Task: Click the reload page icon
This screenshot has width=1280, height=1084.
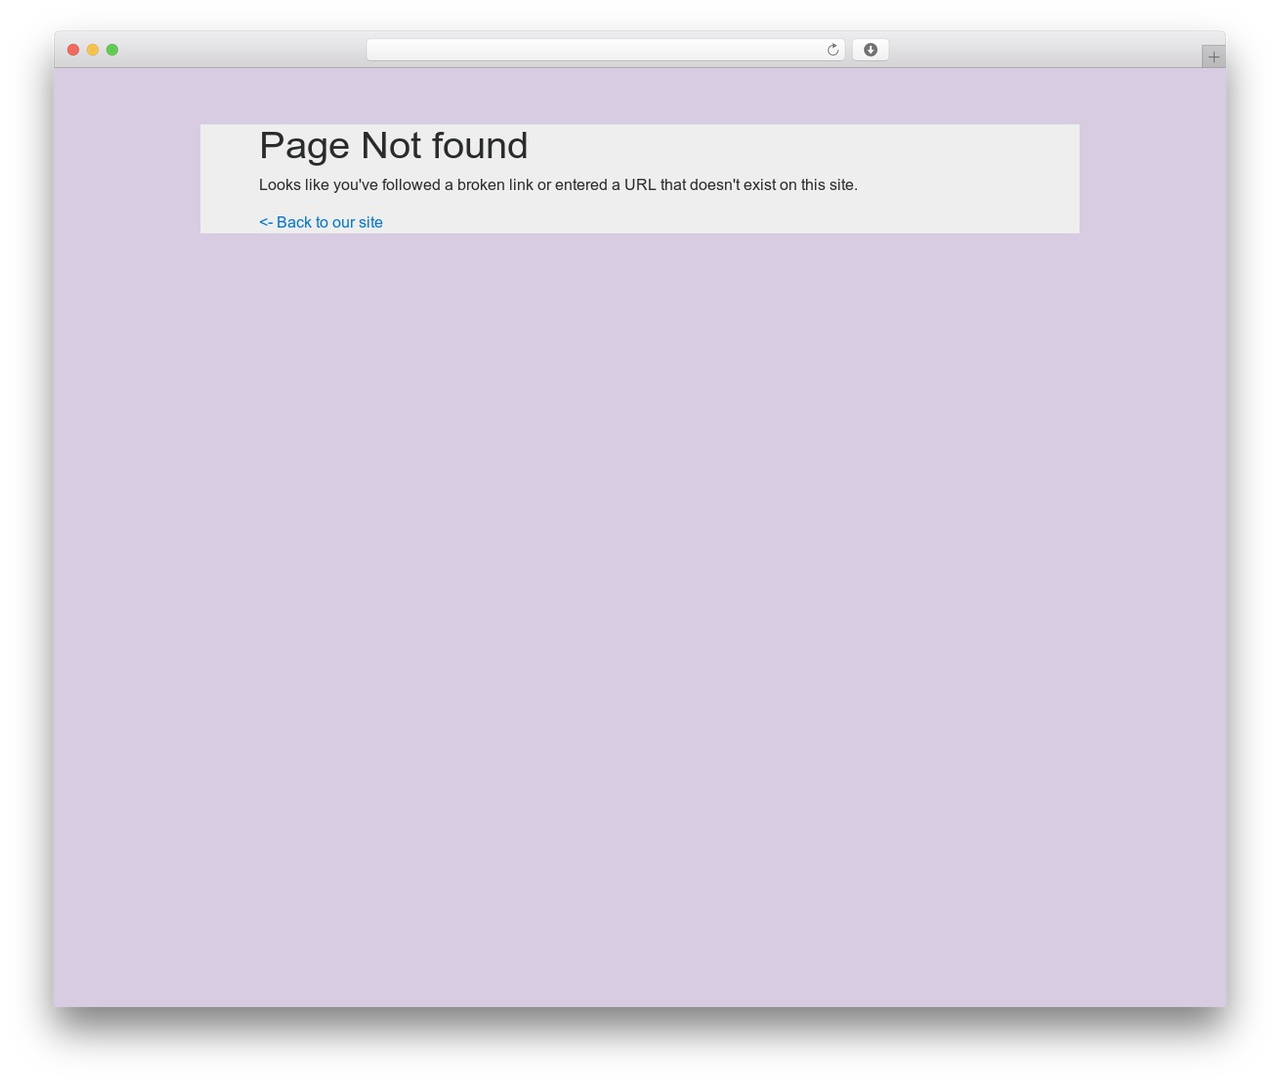Action: 832,50
